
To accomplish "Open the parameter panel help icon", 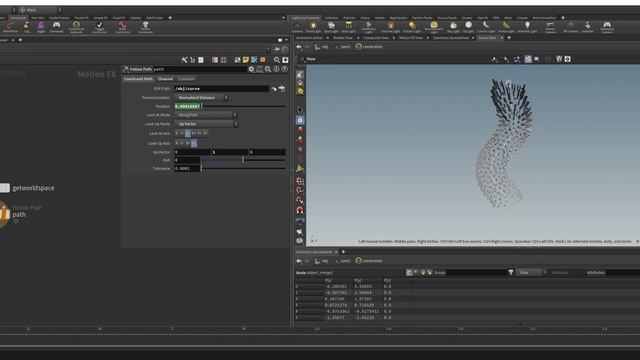I will 284,69.
